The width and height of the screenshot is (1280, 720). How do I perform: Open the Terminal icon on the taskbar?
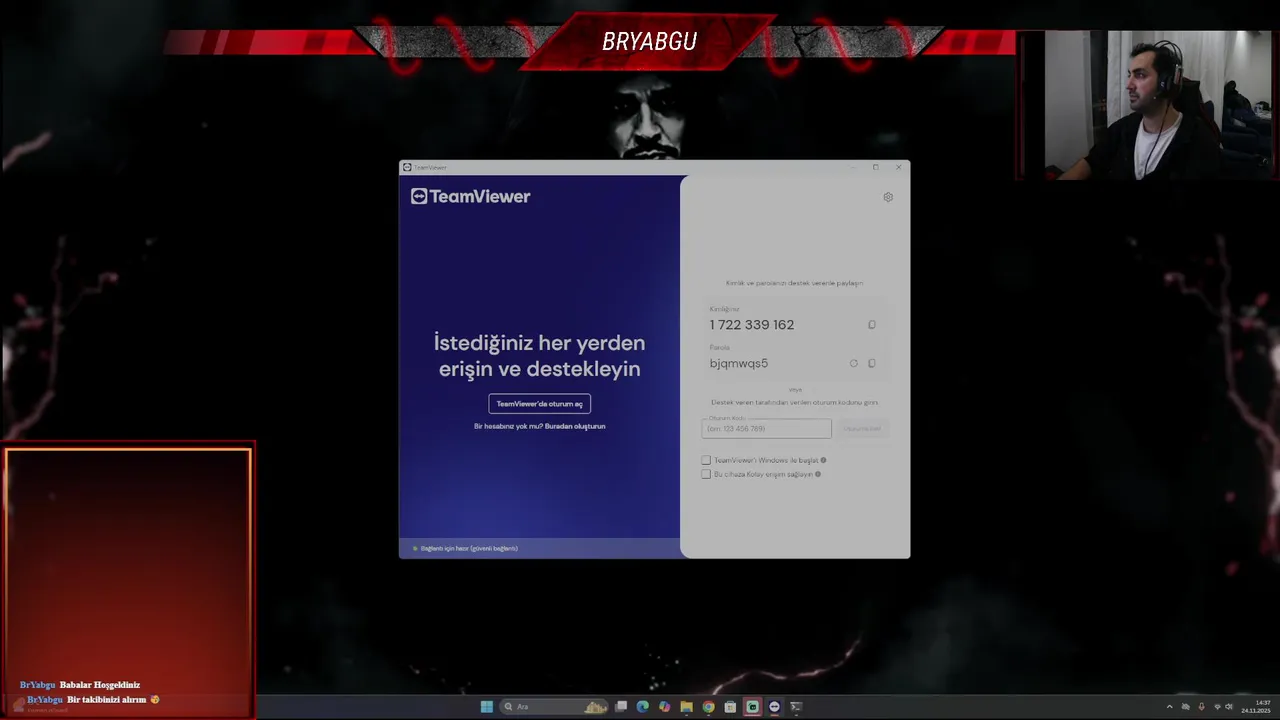coord(796,707)
